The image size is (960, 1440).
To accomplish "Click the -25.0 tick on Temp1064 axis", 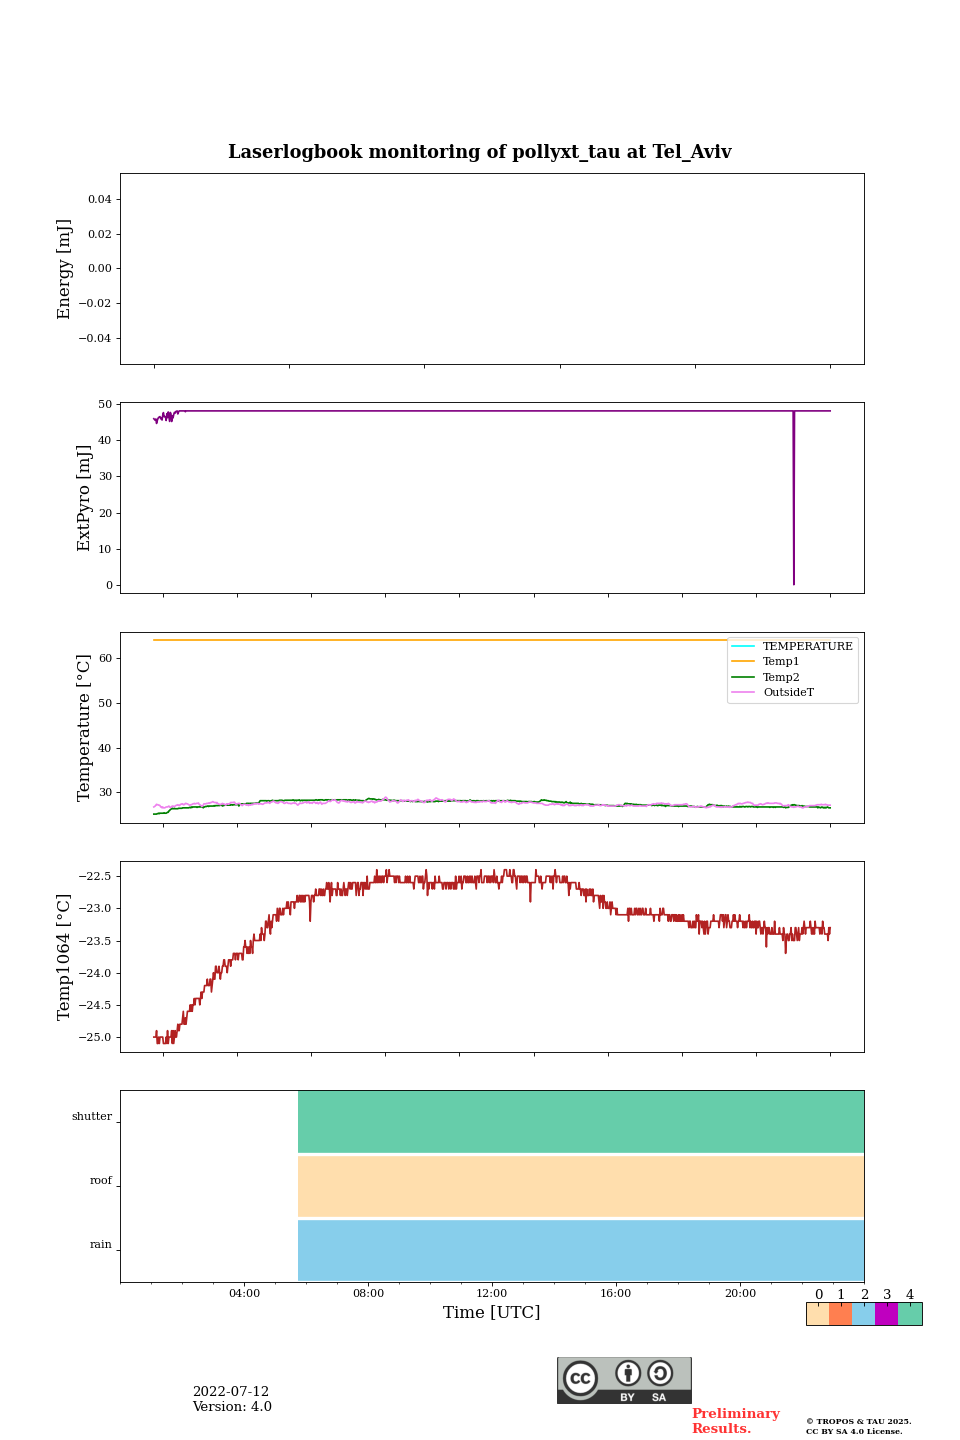I will [97, 1038].
